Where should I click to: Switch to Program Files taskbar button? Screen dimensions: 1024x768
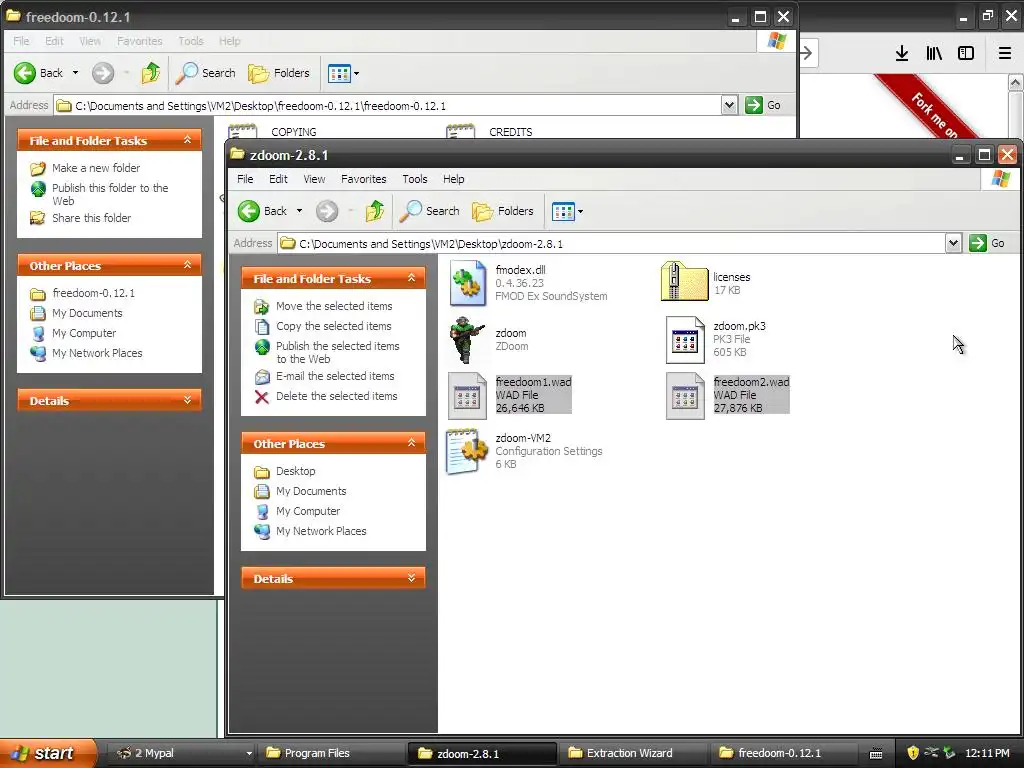[x=331, y=753]
